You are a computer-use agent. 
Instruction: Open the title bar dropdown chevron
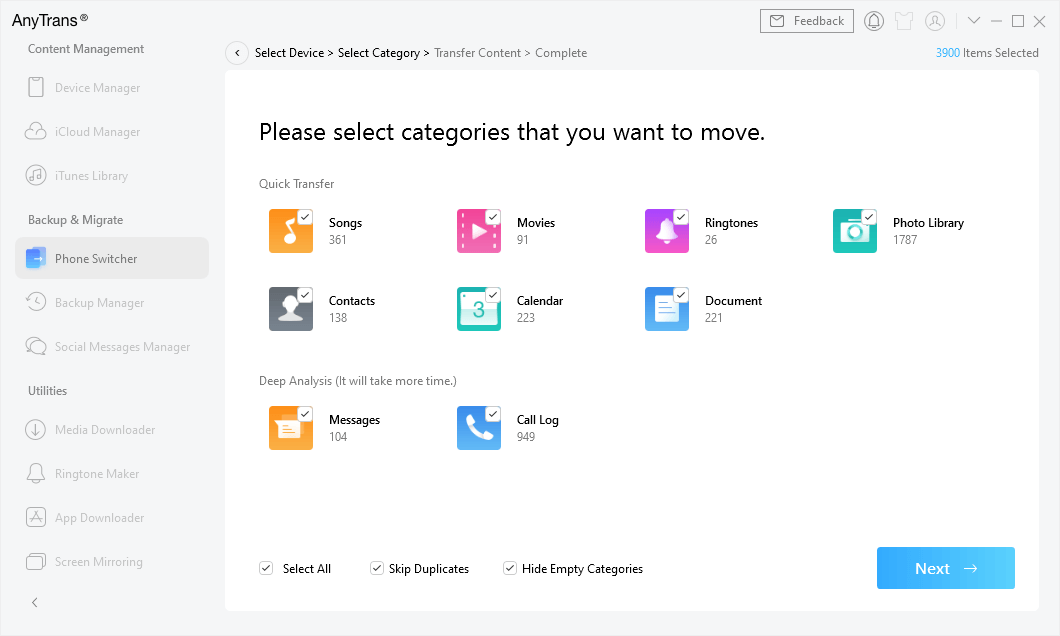pos(974,21)
